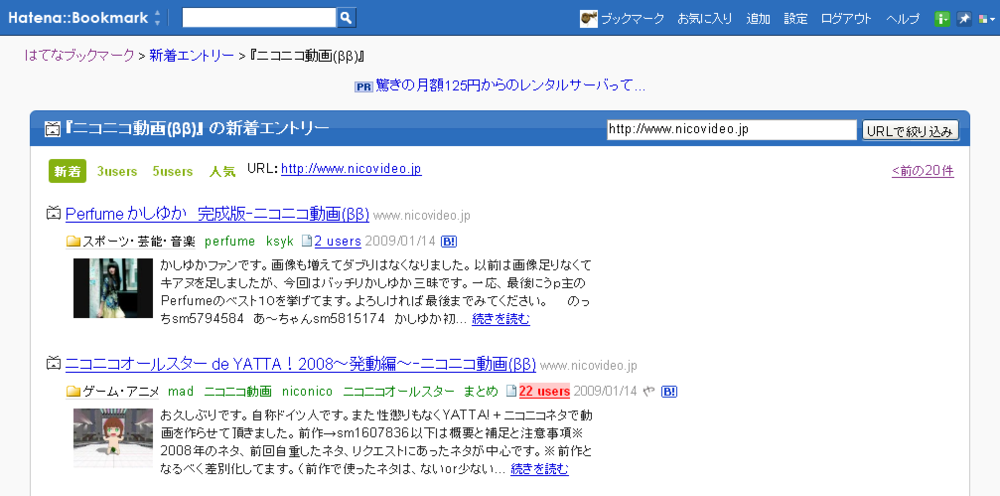Click video icon beside Perfume かしゆか entry
Viewport: 1000px width, 496px height.
(54, 214)
